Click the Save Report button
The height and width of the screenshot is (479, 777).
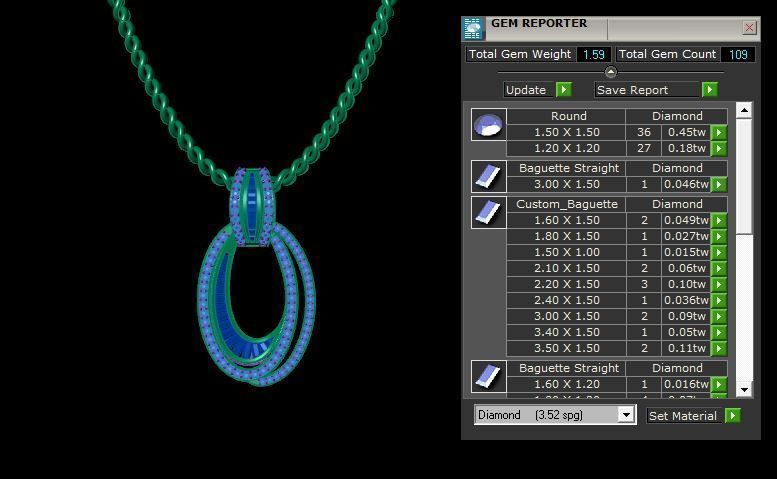point(647,90)
